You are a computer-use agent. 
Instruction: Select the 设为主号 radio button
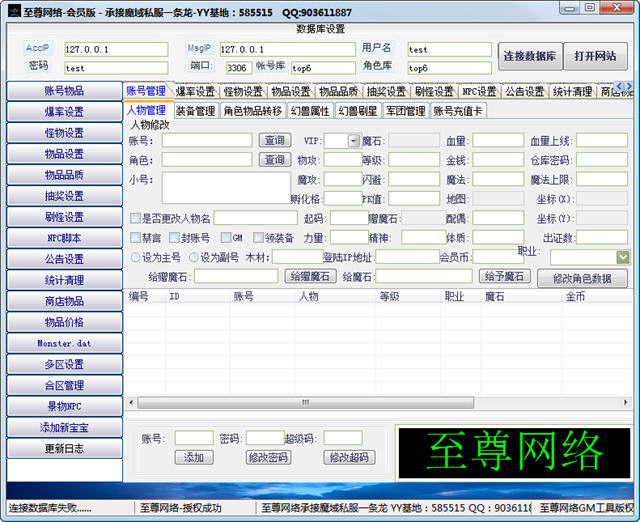[135, 257]
